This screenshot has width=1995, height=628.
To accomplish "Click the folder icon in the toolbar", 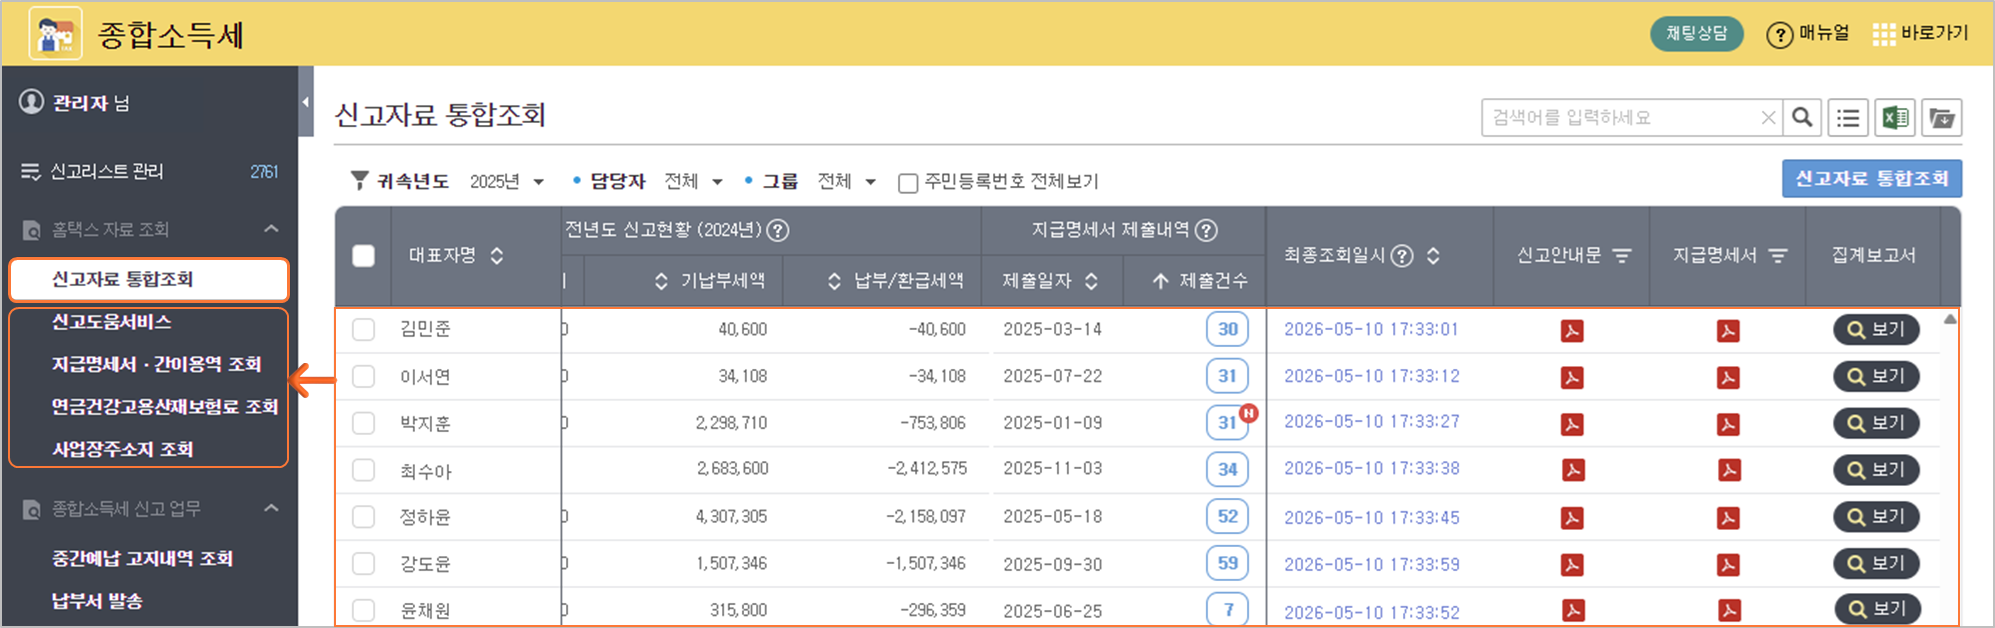I will coord(1941,118).
